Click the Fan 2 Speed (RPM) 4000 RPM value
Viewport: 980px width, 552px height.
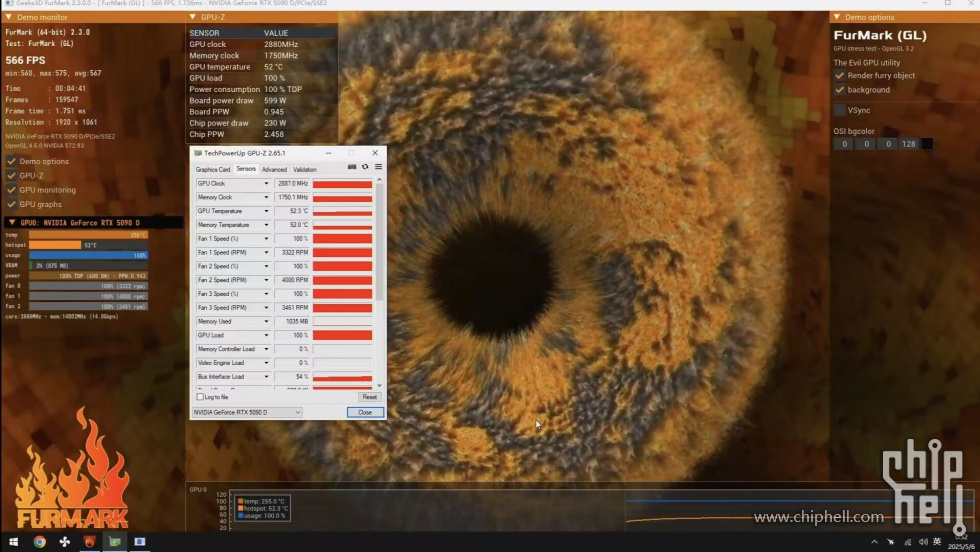pos(292,280)
